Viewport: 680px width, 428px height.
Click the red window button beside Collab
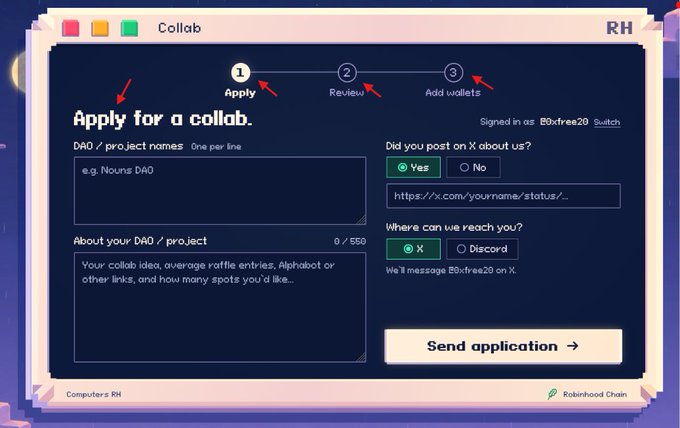71,29
